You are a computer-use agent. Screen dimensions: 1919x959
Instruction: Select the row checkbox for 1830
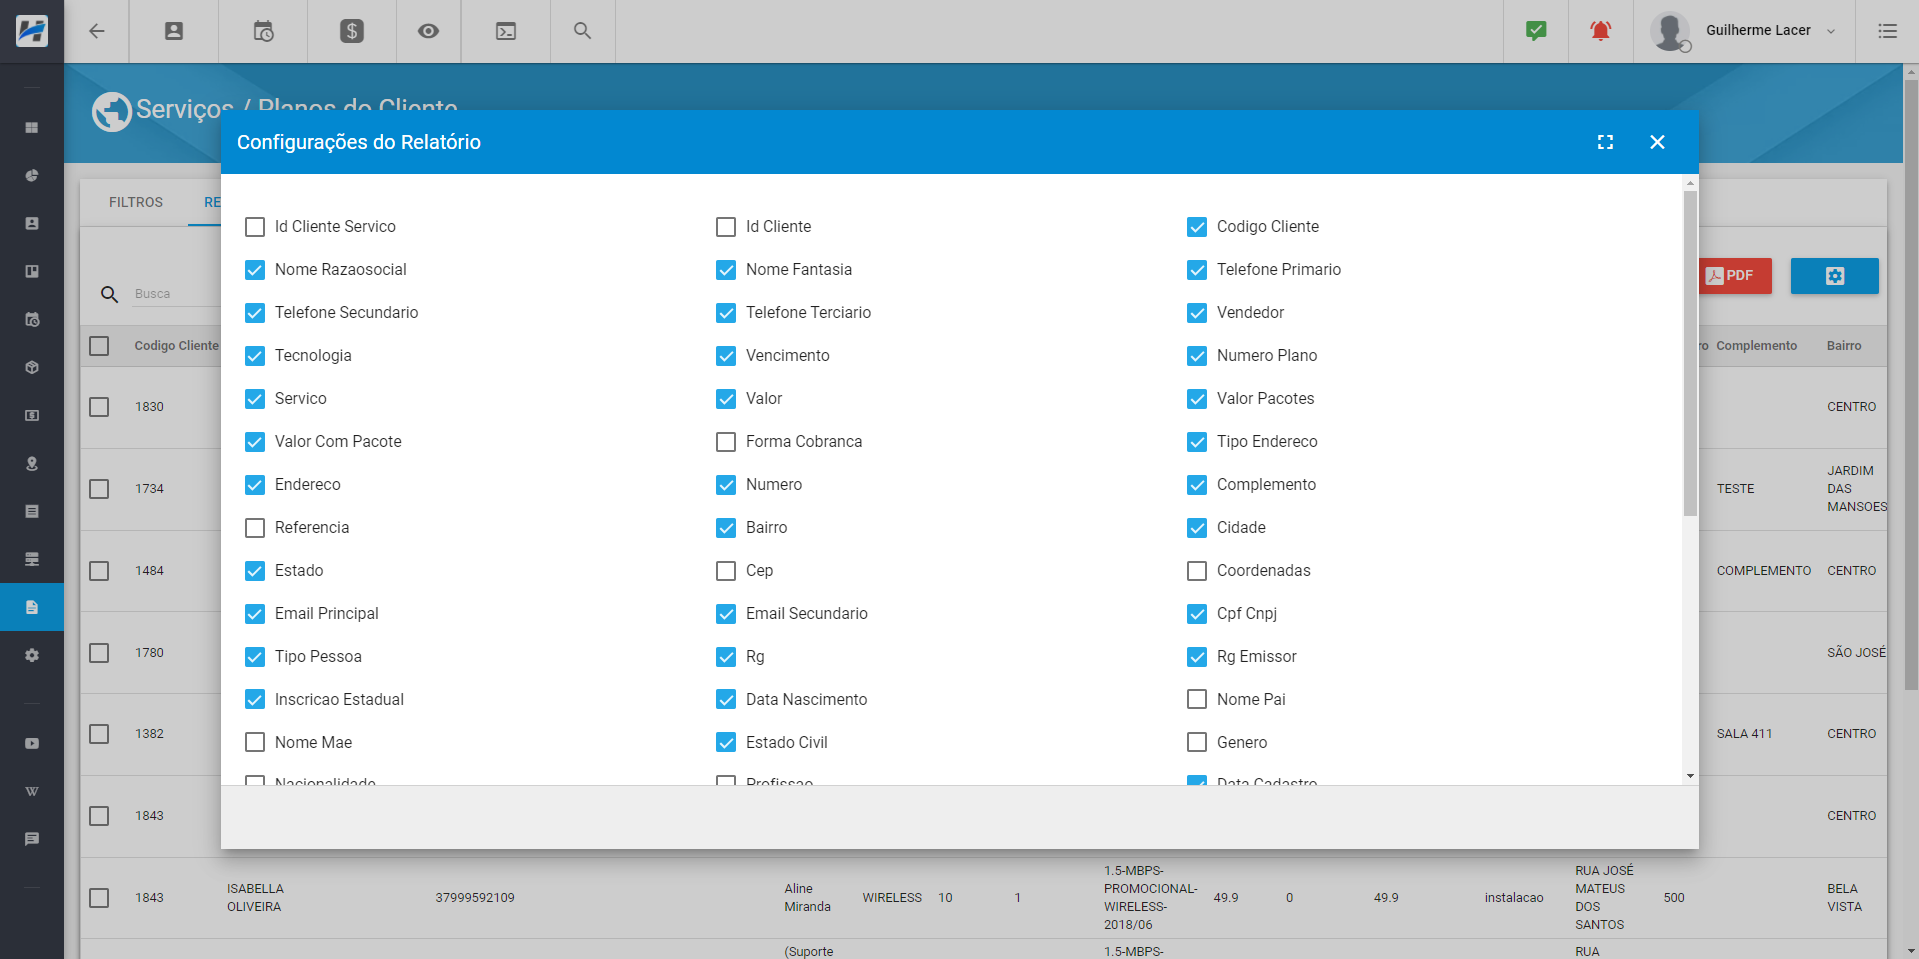pos(99,407)
